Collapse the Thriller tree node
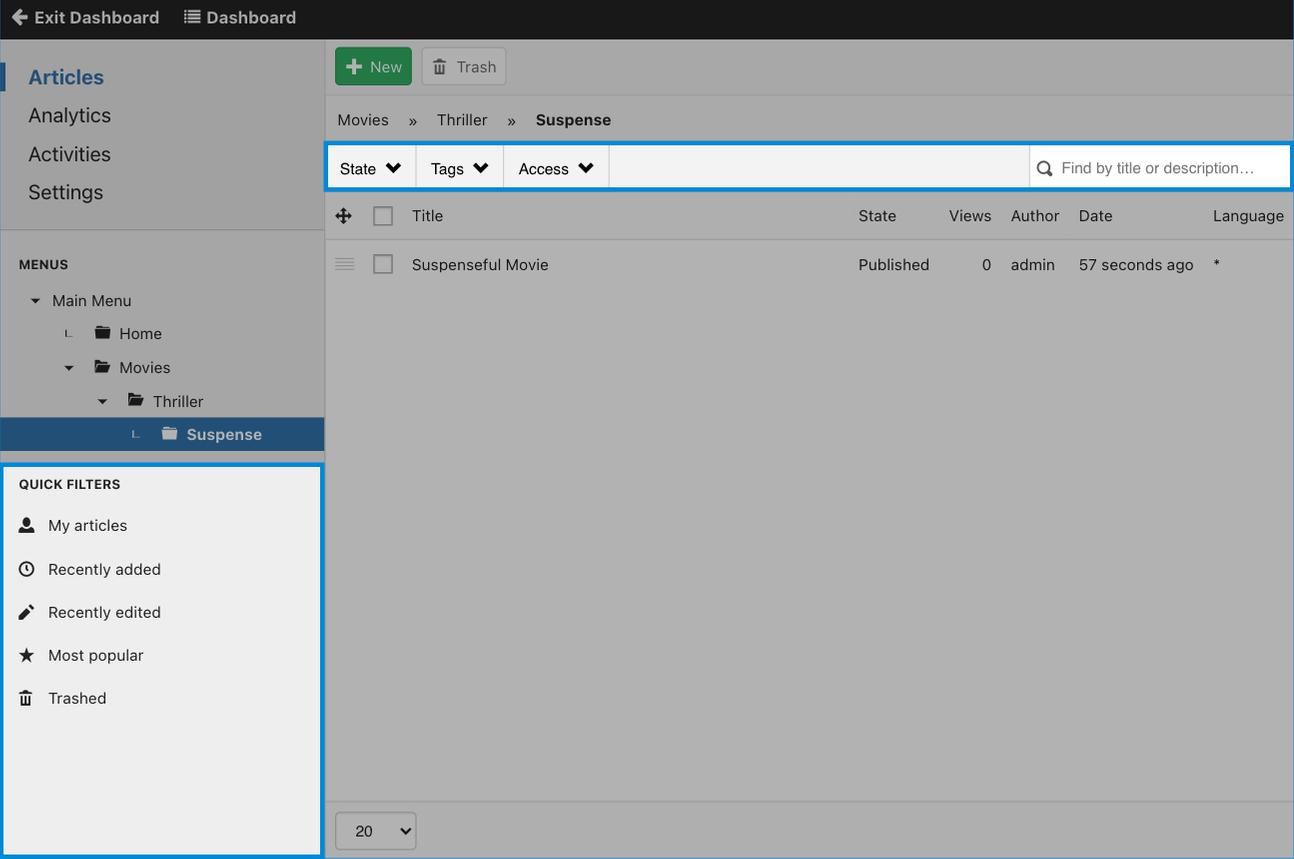 tap(102, 401)
